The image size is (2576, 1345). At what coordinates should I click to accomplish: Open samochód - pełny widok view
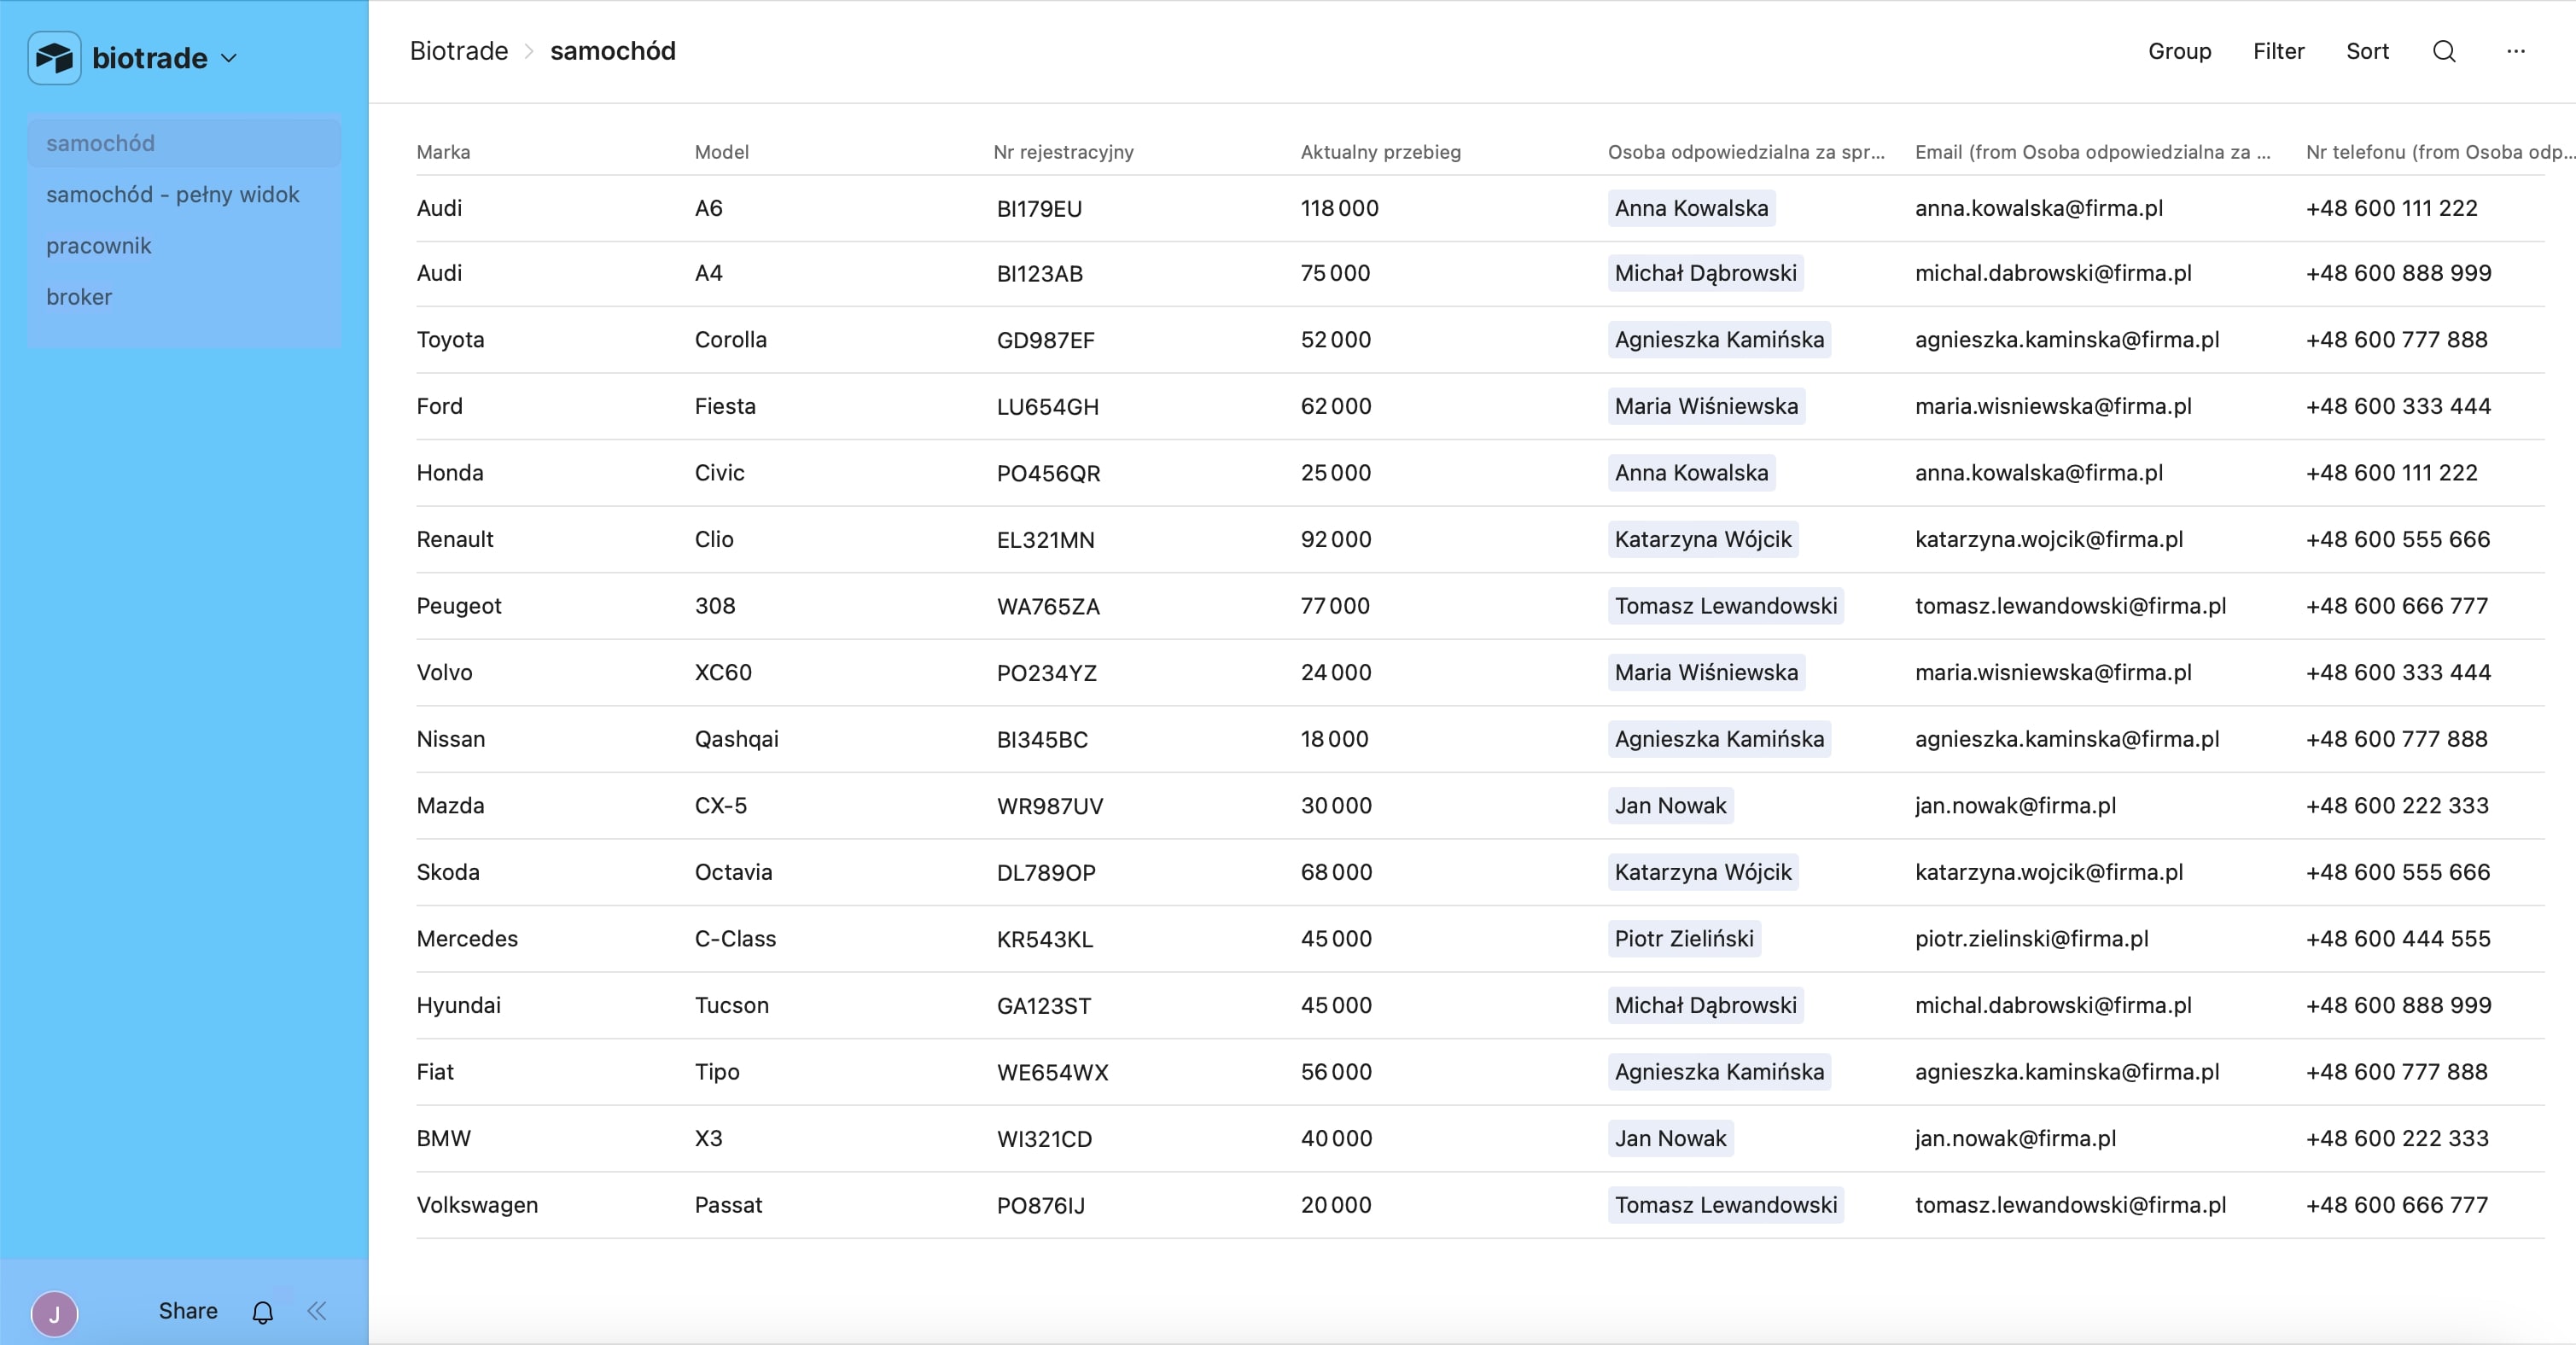coord(184,194)
